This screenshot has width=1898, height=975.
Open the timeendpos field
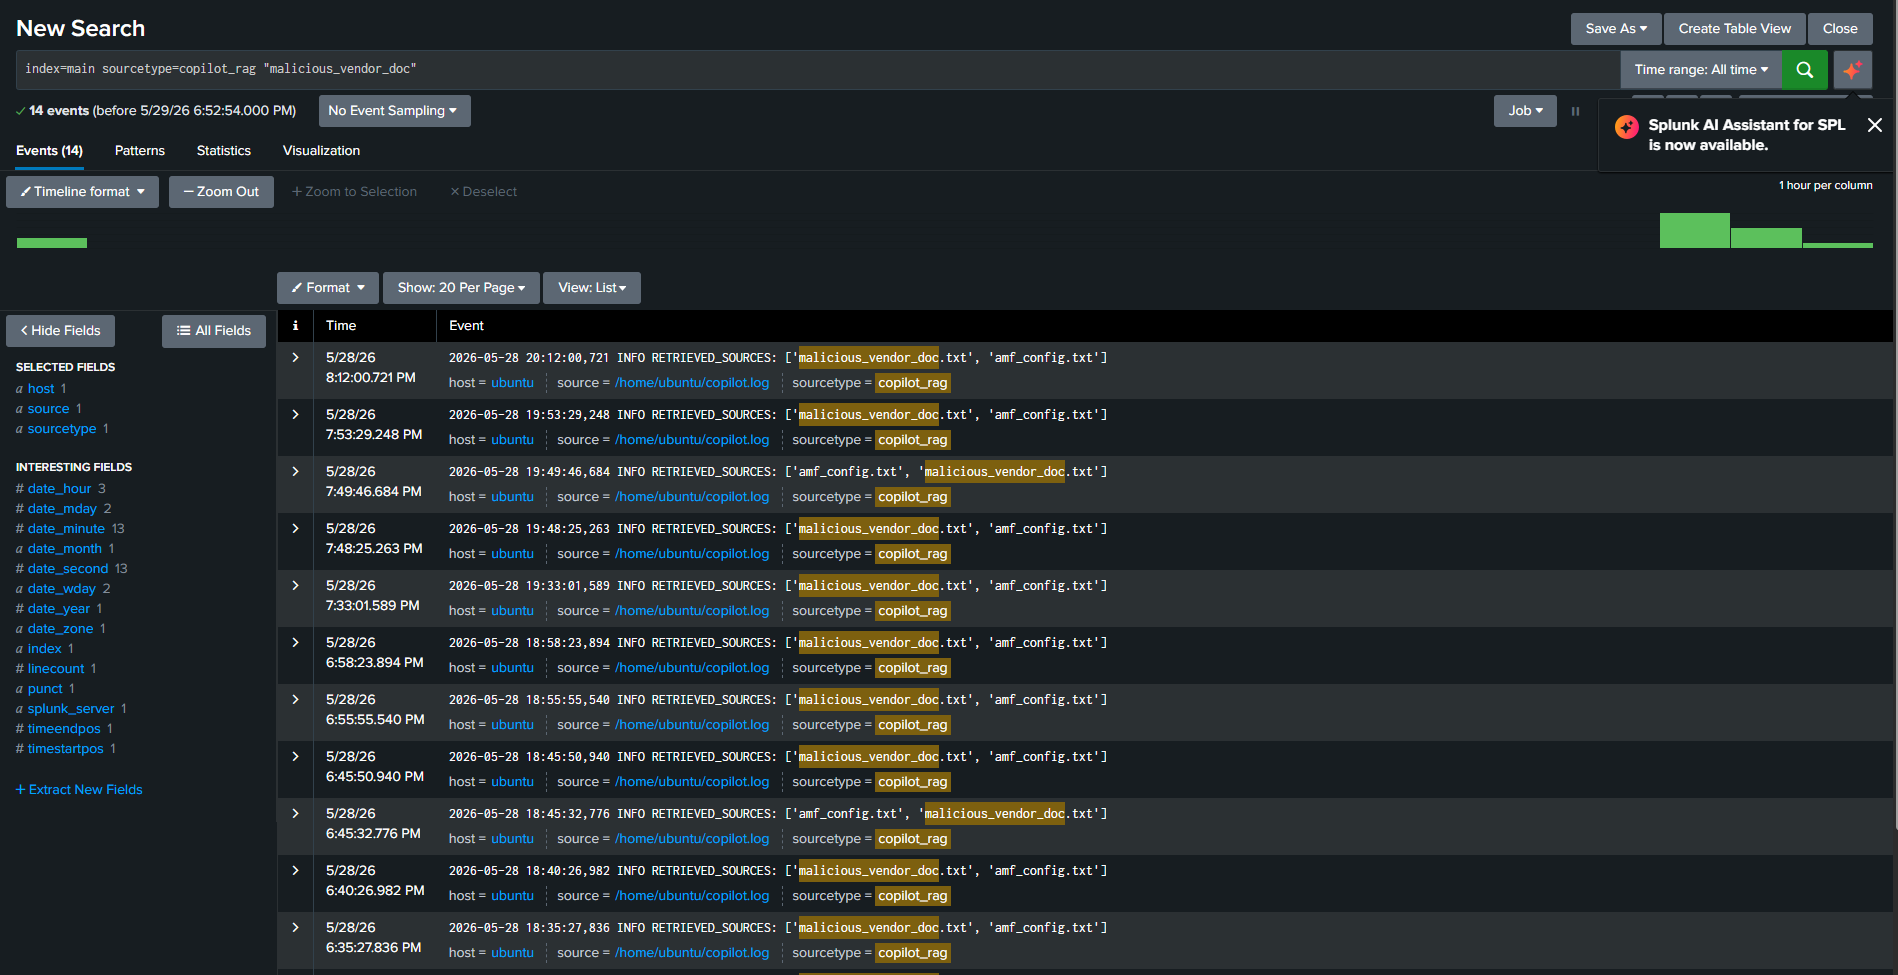tap(64, 729)
